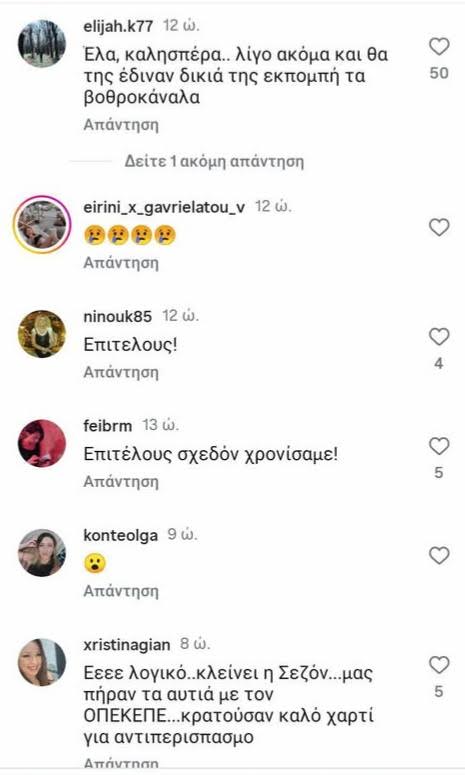Open the eirini_x_gavrielatou_v username link
This screenshot has width=465, height=775.
point(164,207)
